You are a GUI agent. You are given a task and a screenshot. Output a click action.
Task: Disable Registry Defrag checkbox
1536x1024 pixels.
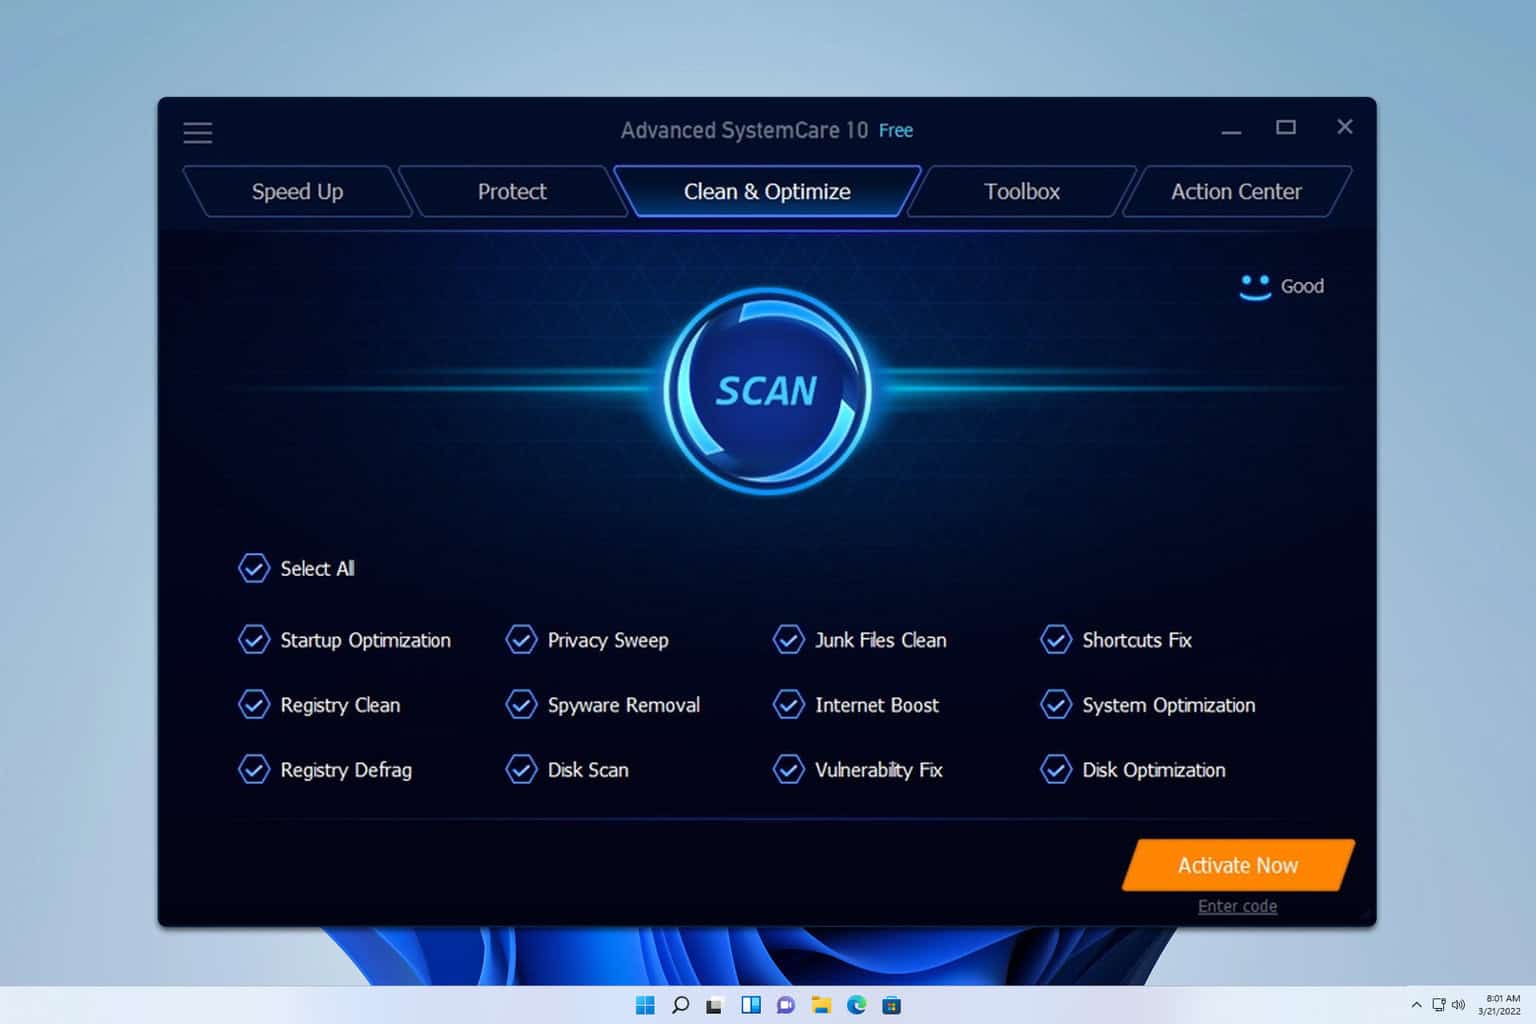254,770
